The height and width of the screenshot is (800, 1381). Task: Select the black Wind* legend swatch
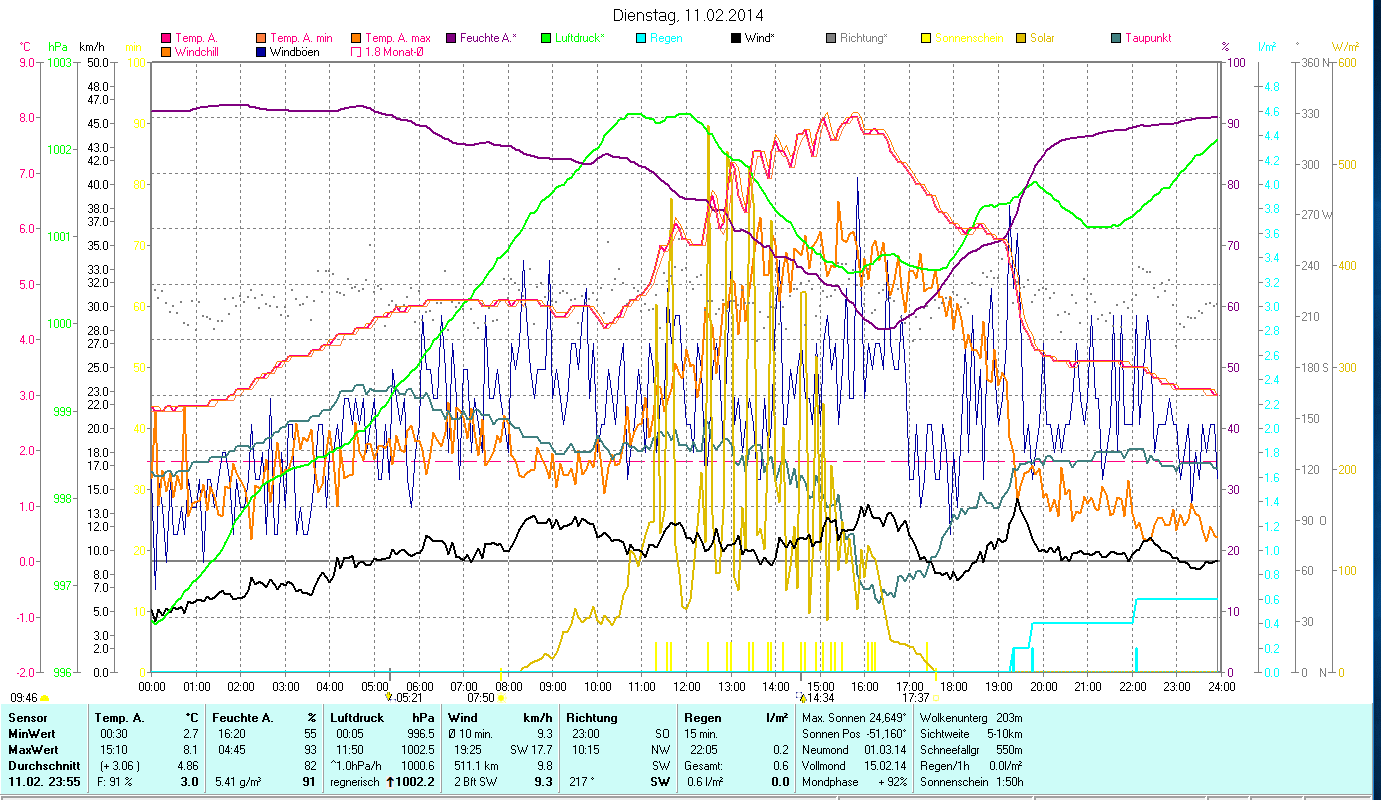tap(736, 38)
